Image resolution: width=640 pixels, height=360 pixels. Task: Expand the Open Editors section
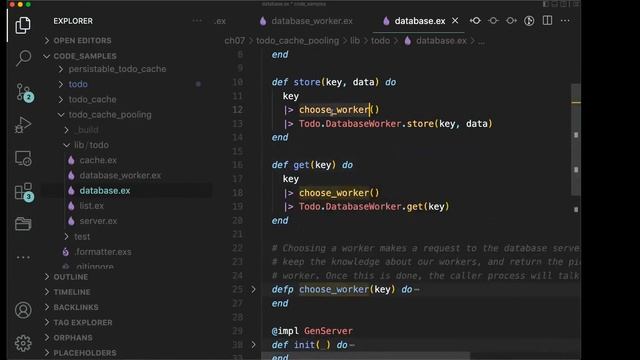tap(82, 40)
